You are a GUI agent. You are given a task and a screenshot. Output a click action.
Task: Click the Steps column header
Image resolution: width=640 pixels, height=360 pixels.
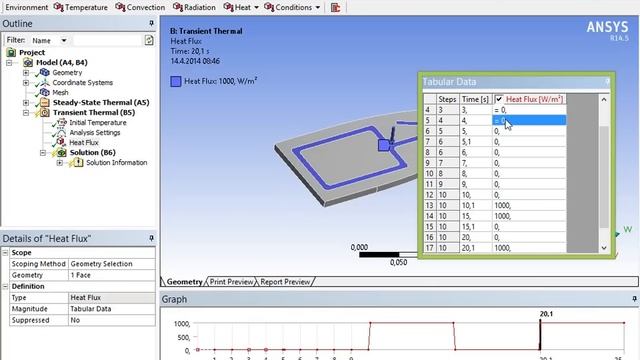point(448,99)
